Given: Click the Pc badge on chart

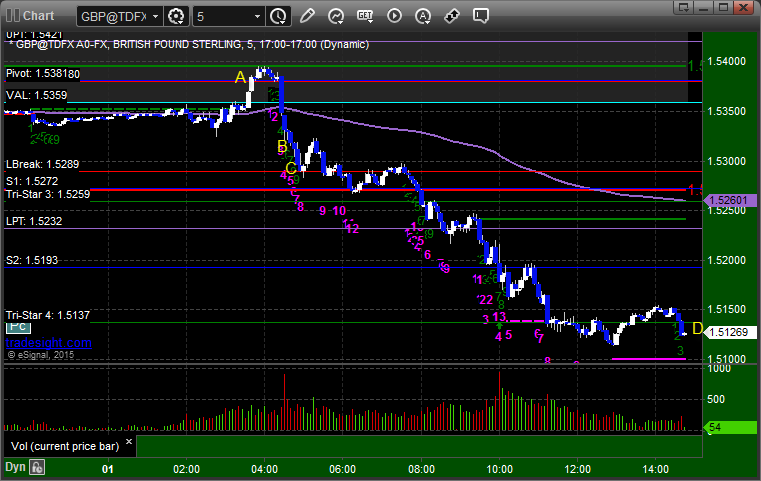Looking at the screenshot, I should 18,327.
